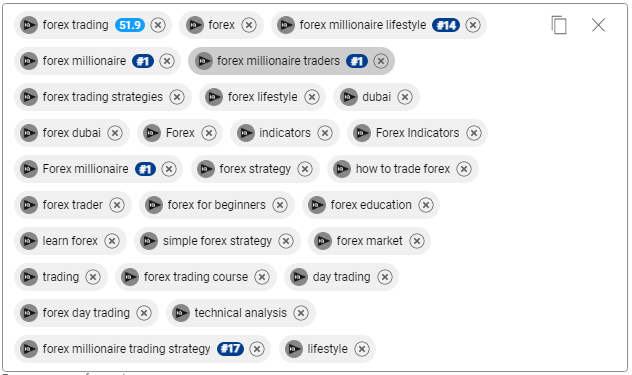This screenshot has height=375, width=632.
Task: Remove the 'forex trading' tag
Action: pyautogui.click(x=158, y=25)
